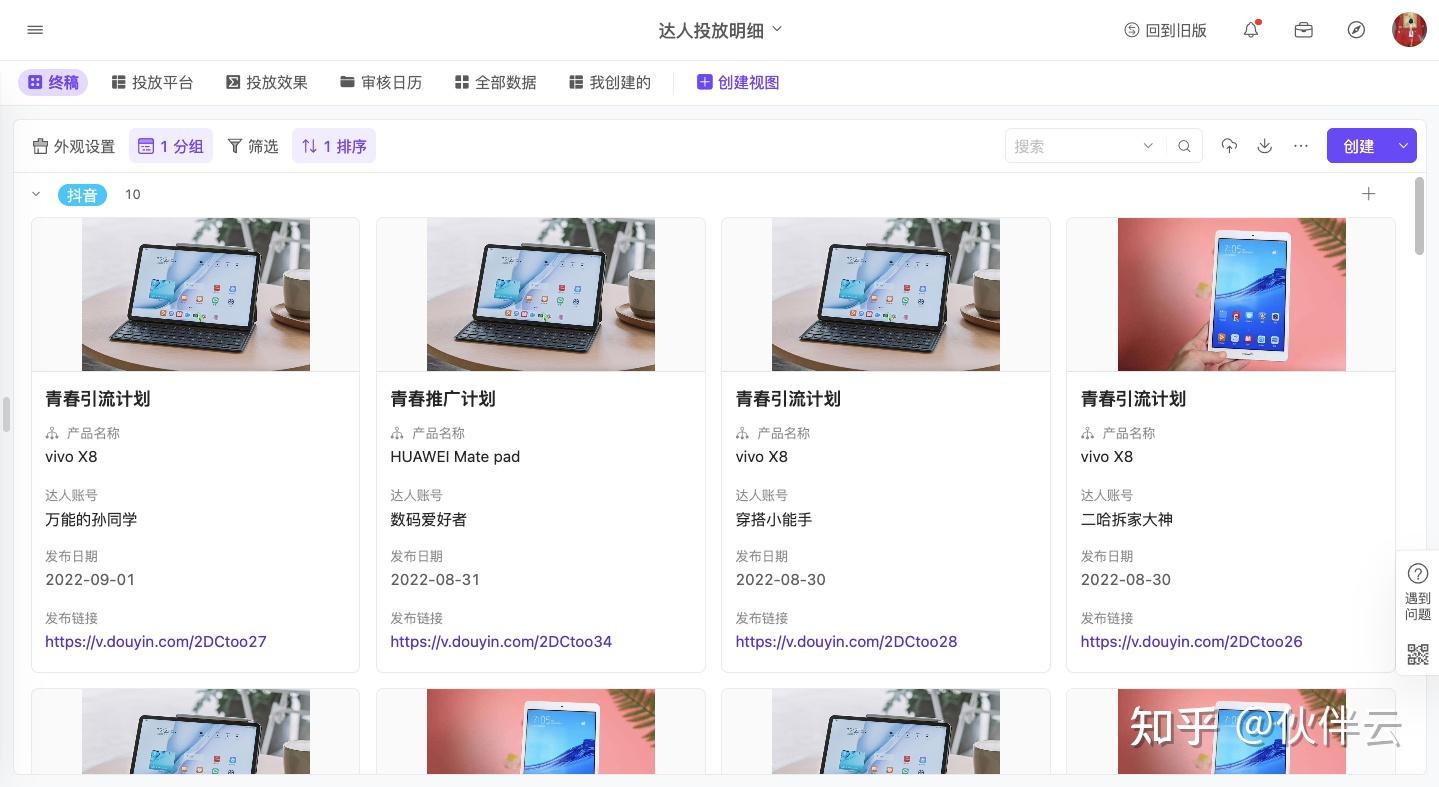
Task: Open the 1 分组 grouping settings
Action: [171, 146]
